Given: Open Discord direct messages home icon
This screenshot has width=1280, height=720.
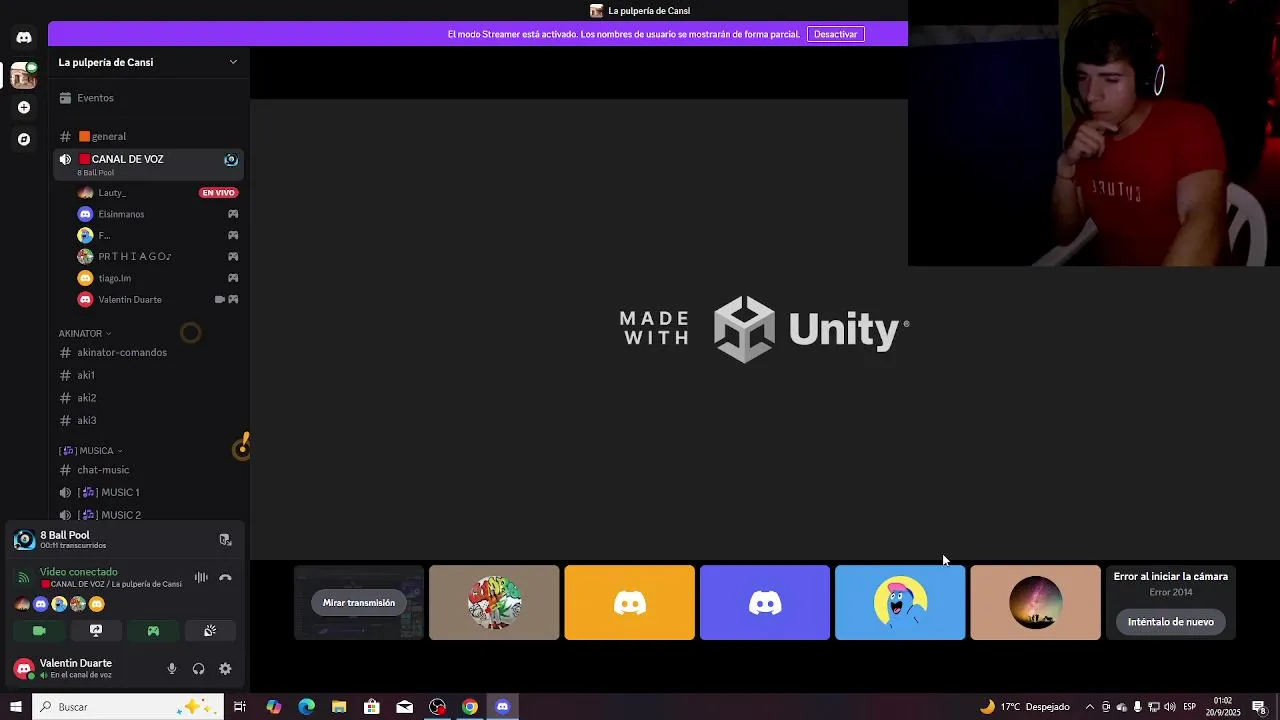Looking at the screenshot, I should [x=24, y=38].
